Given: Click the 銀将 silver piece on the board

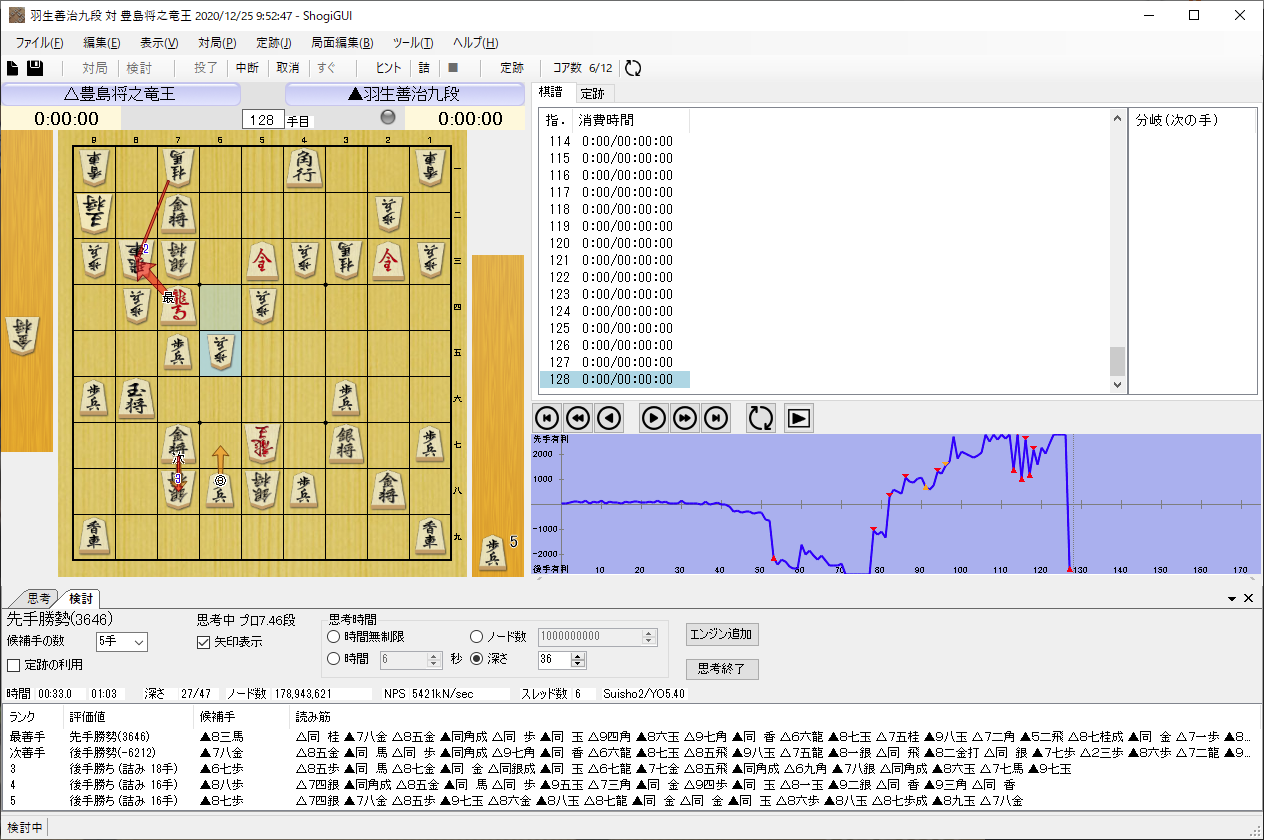Looking at the screenshot, I should [346, 445].
